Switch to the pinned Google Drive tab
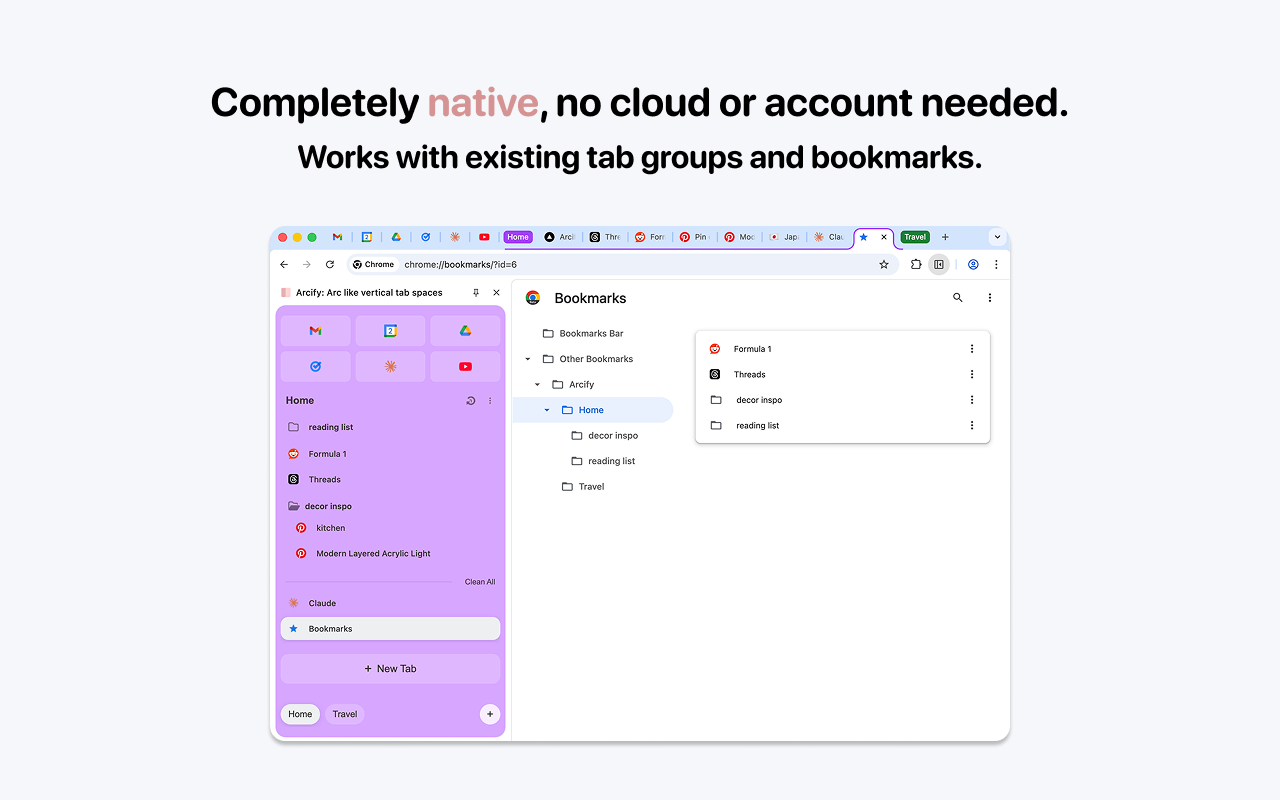This screenshot has height=800, width=1280. [396, 237]
